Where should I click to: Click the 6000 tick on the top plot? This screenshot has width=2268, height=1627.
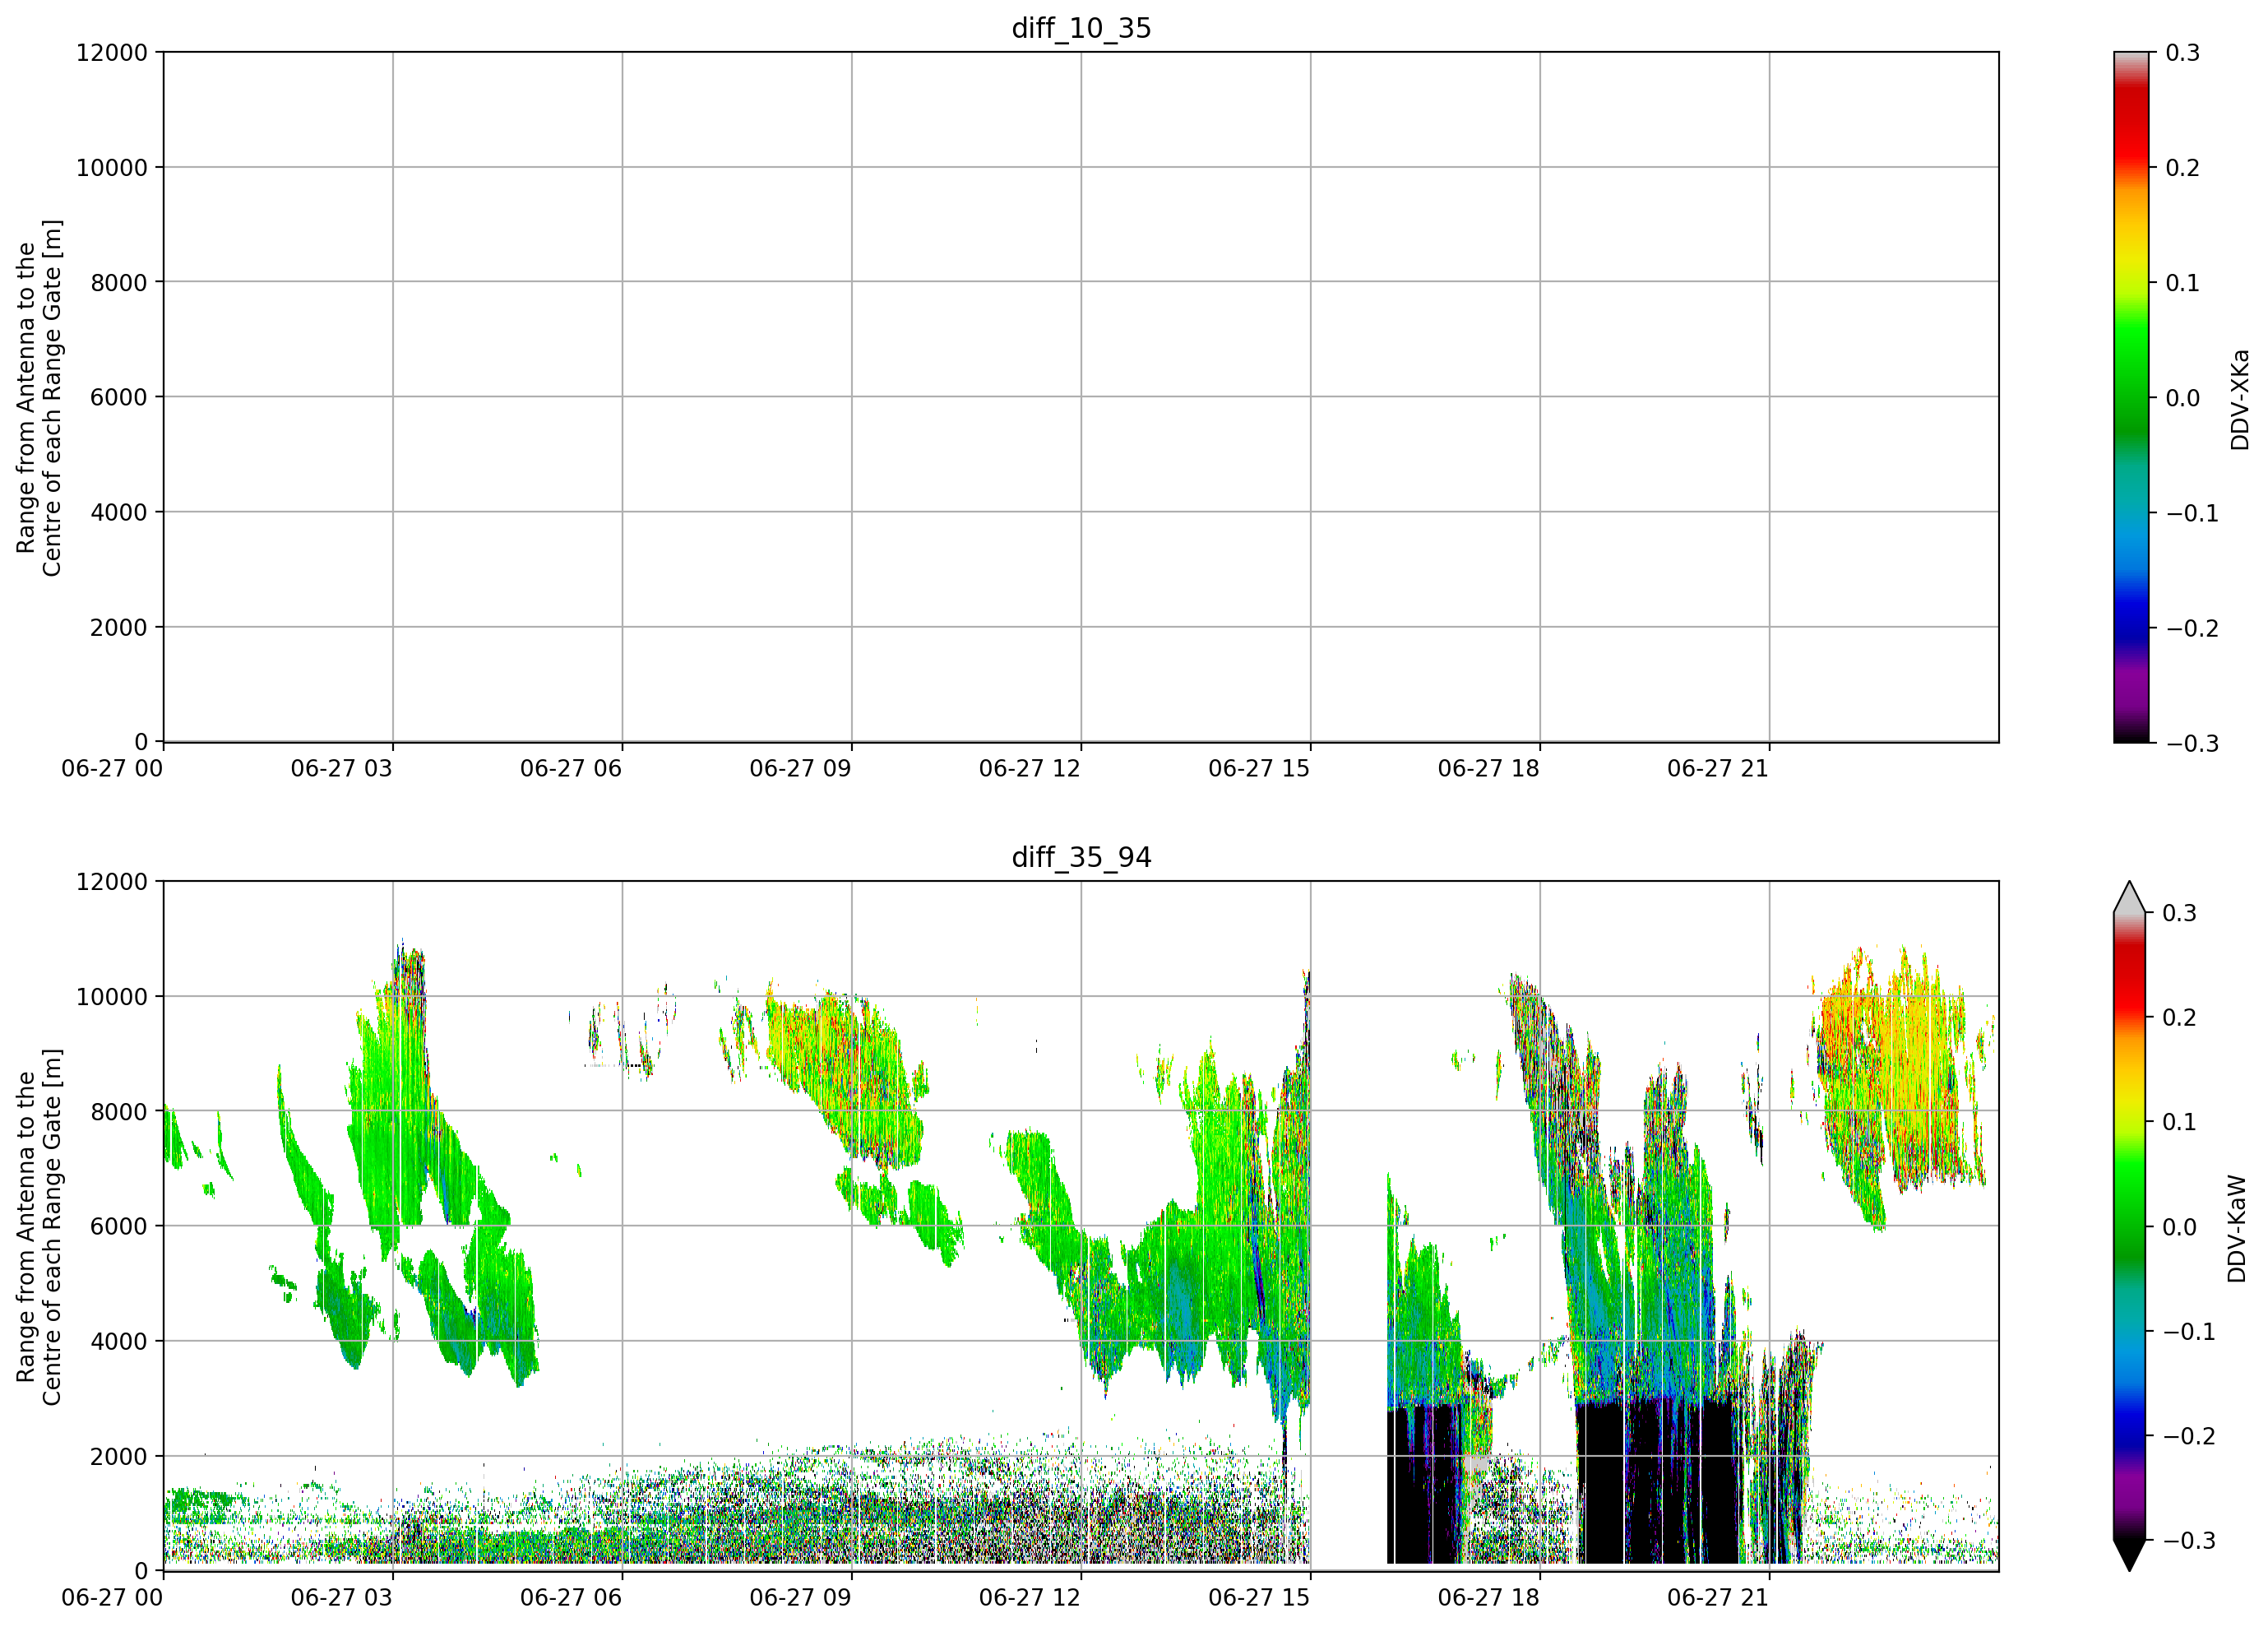click(119, 397)
